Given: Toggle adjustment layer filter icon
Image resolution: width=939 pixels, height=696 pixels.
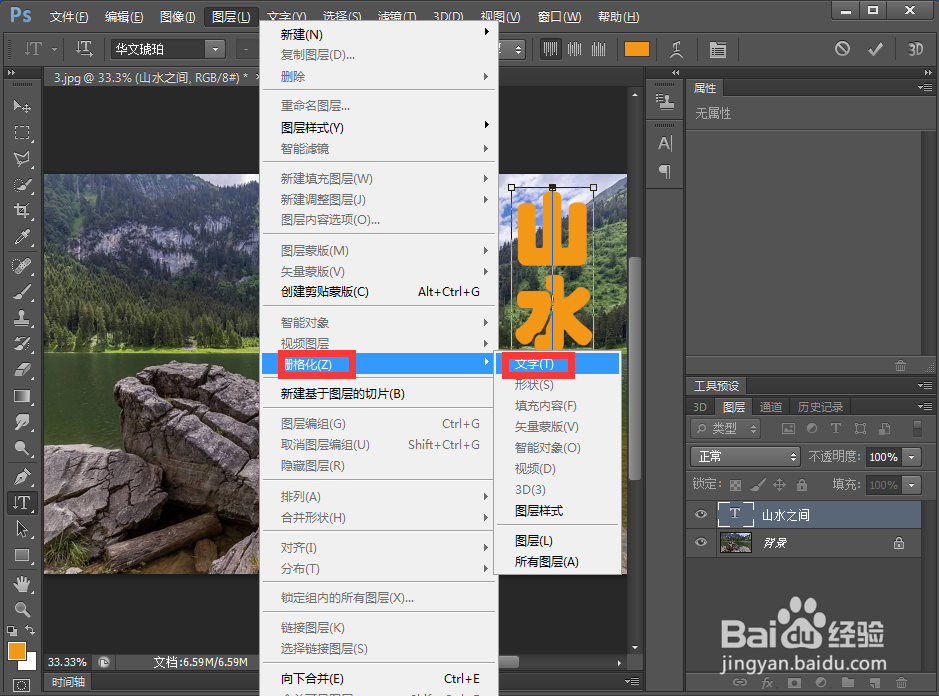Looking at the screenshot, I should tap(812, 428).
